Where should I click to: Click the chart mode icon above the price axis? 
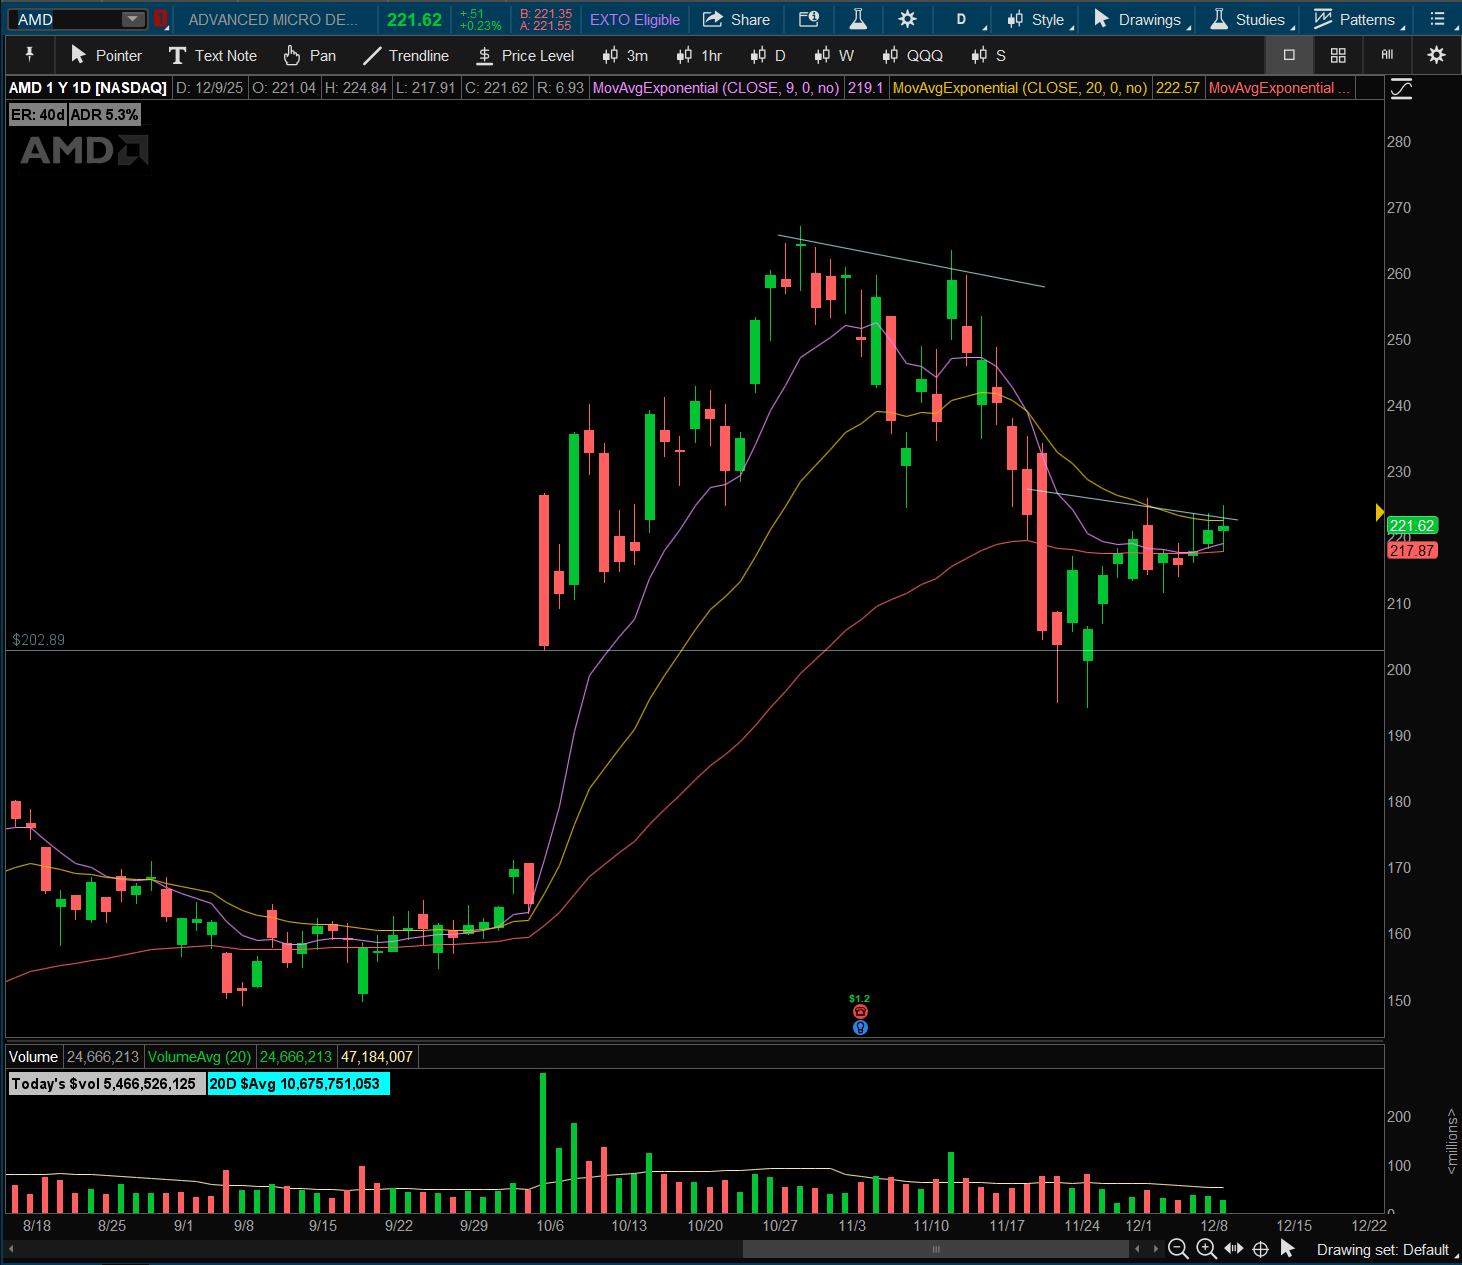click(x=1402, y=89)
